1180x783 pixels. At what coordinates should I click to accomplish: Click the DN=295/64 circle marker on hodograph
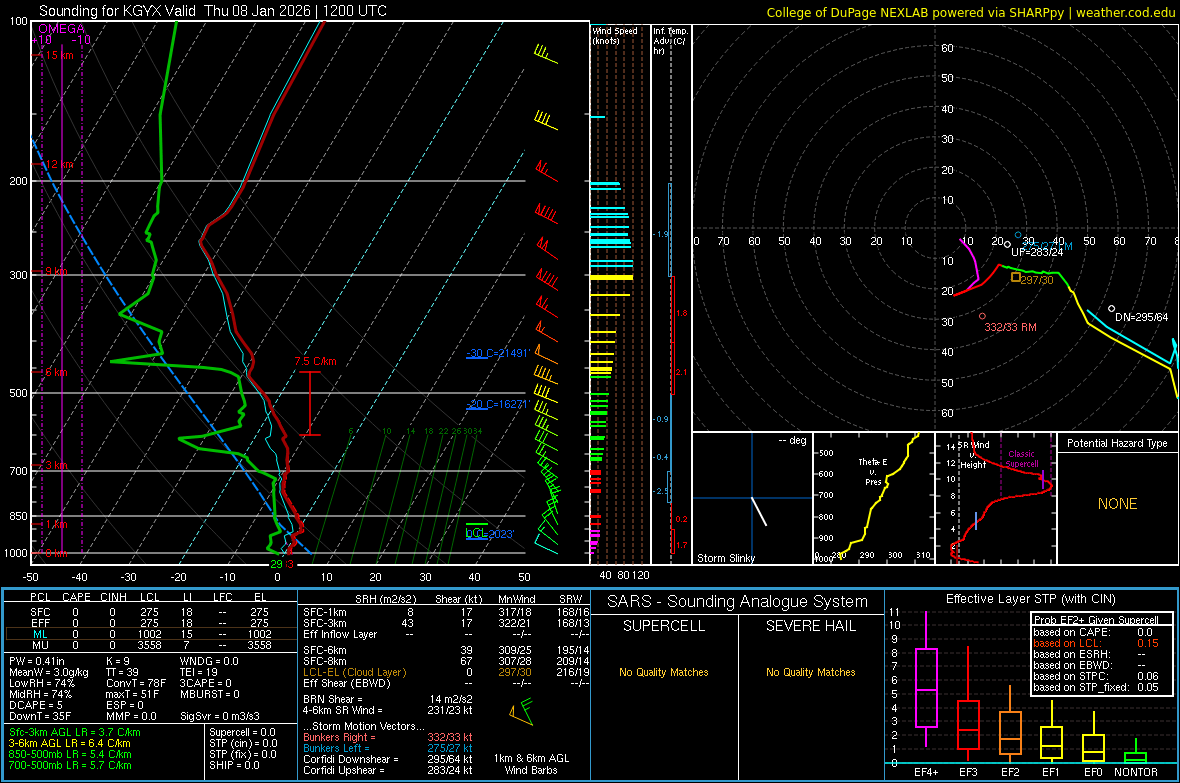click(1112, 309)
